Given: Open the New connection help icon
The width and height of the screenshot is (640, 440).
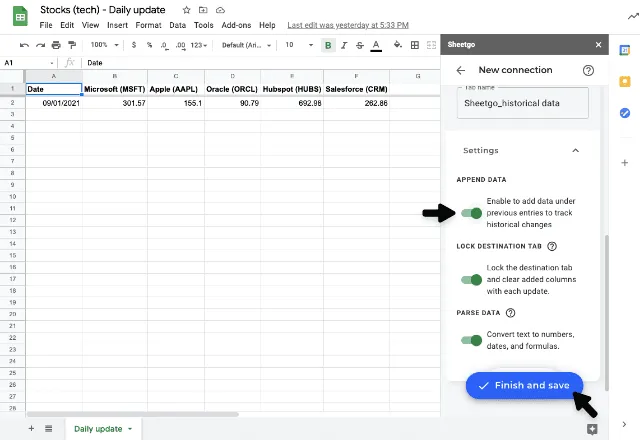Looking at the screenshot, I should pyautogui.click(x=588, y=70).
